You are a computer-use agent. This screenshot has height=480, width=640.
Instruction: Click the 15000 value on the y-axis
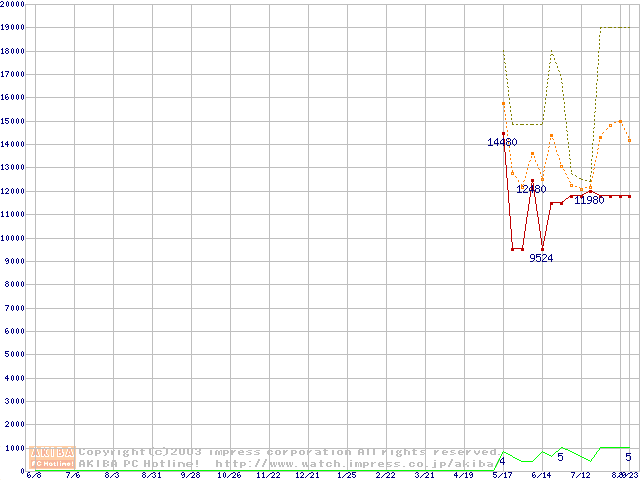13,121
